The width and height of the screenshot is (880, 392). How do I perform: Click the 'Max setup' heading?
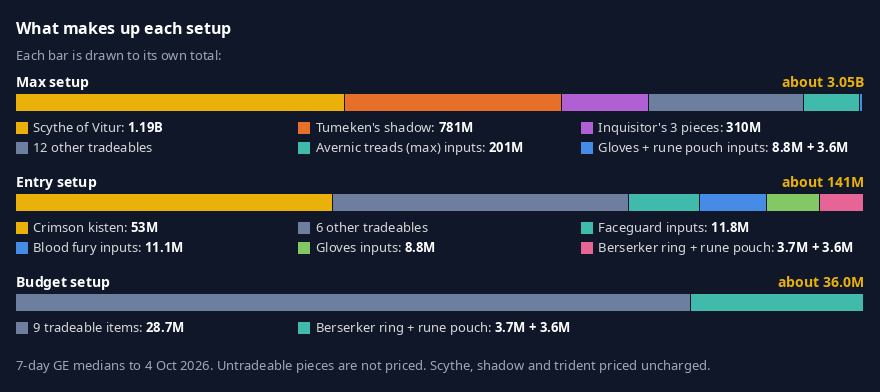pyautogui.click(x=52, y=83)
